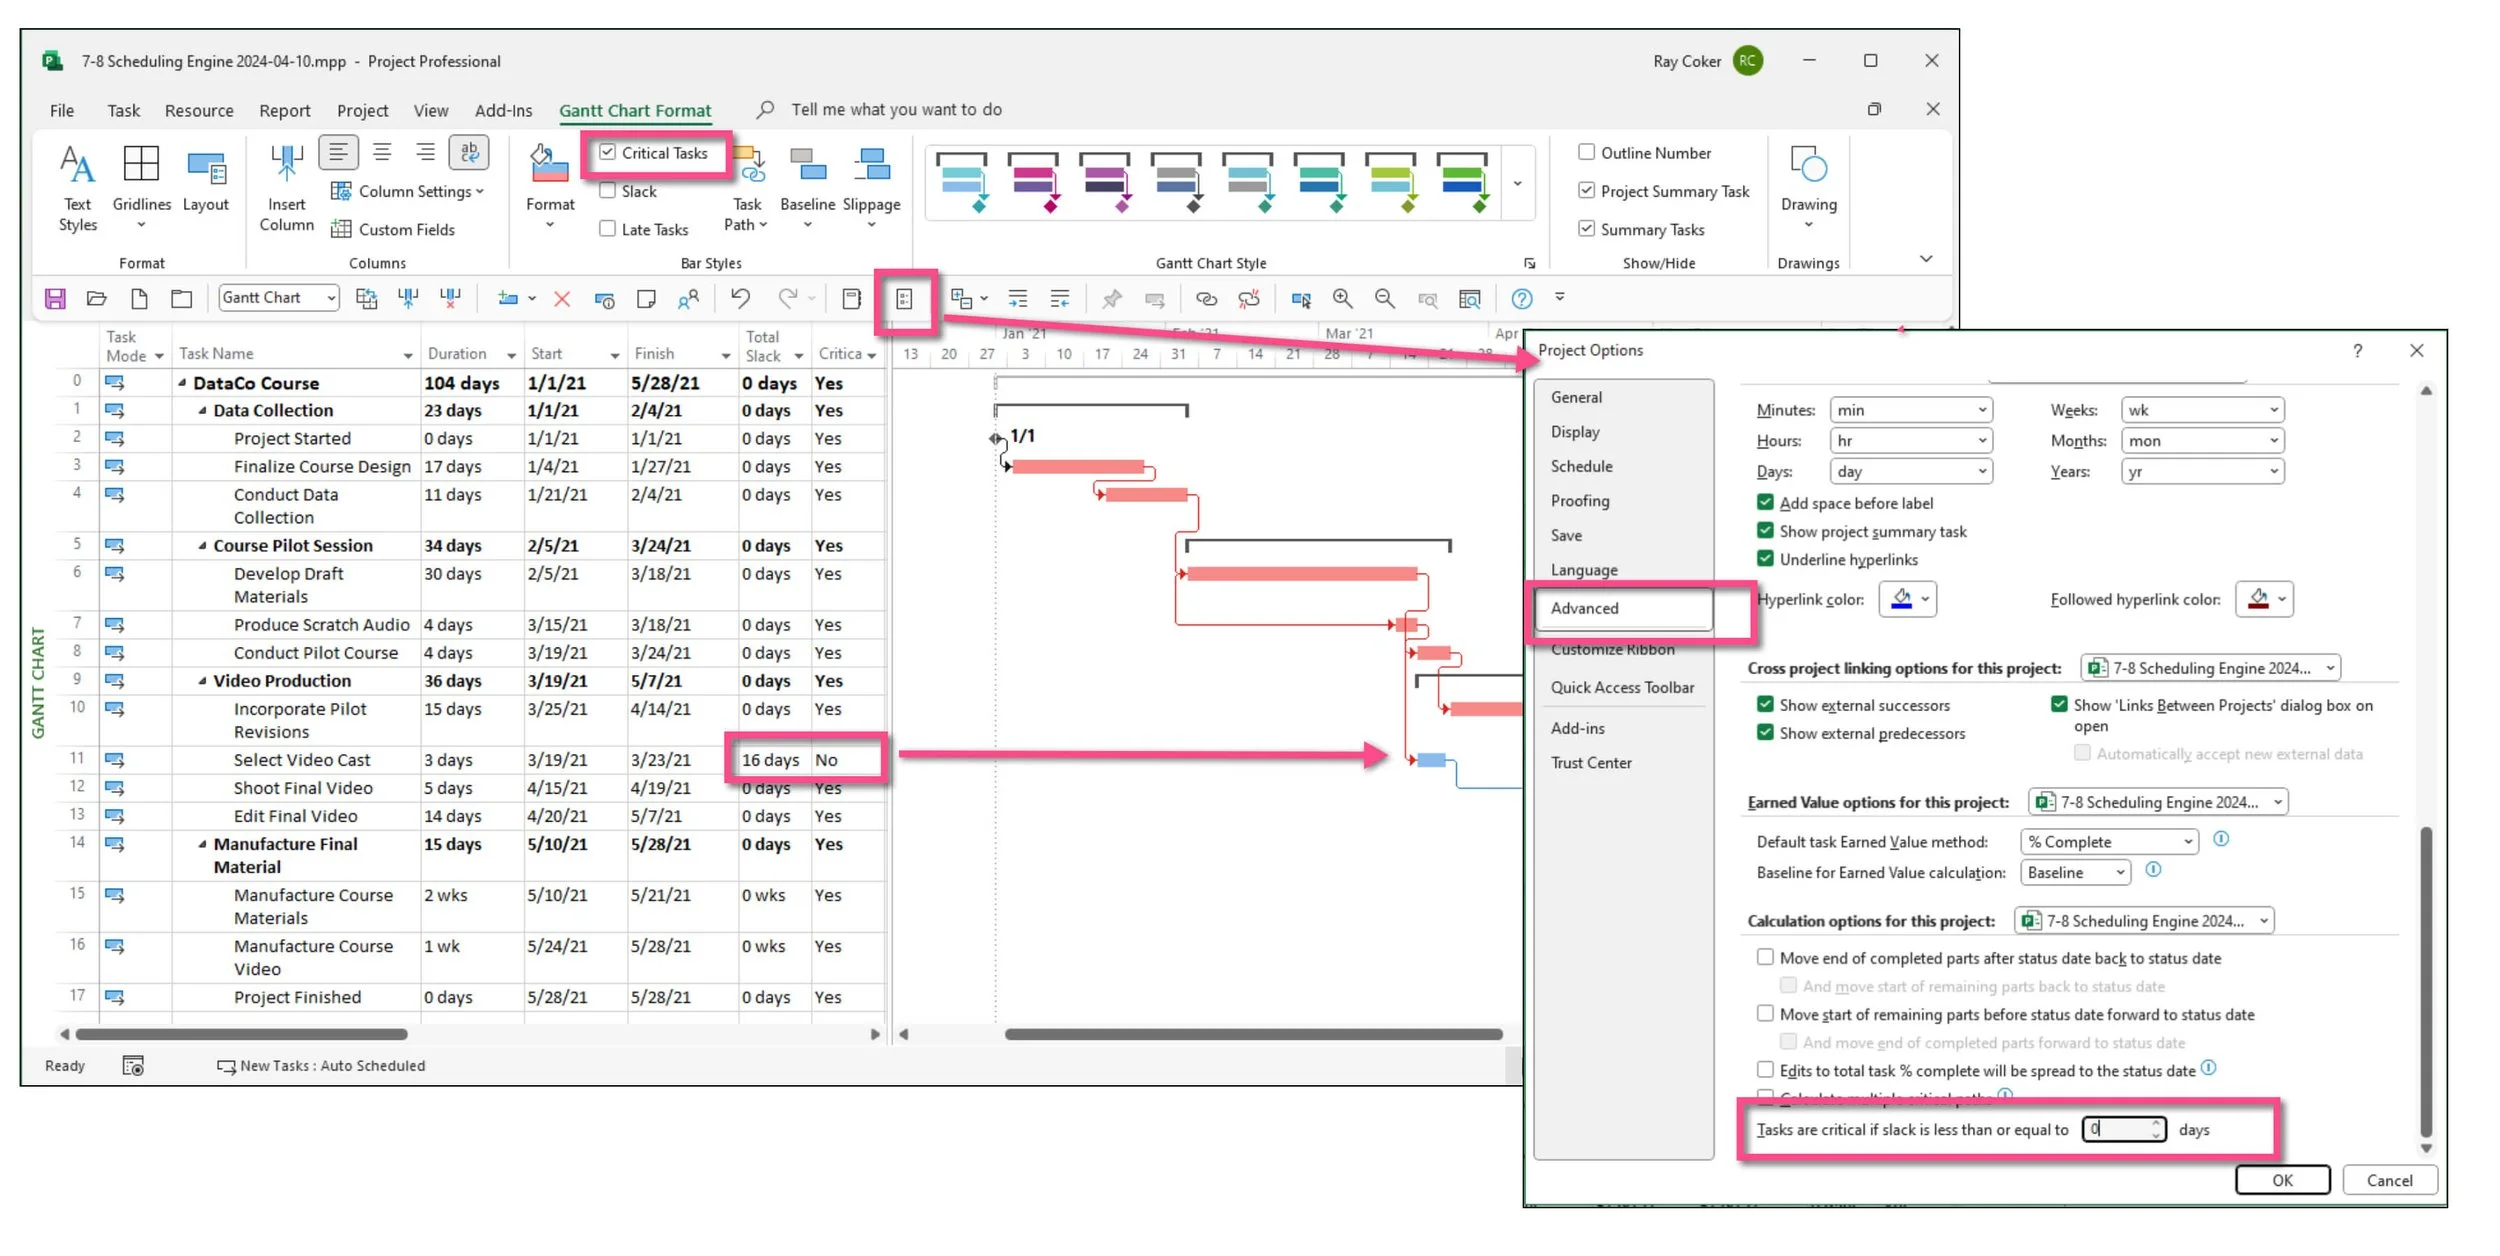Image resolution: width=2500 pixels, height=1256 pixels.
Task: Open the Followed hyperlink color picker
Action: pos(2265,599)
